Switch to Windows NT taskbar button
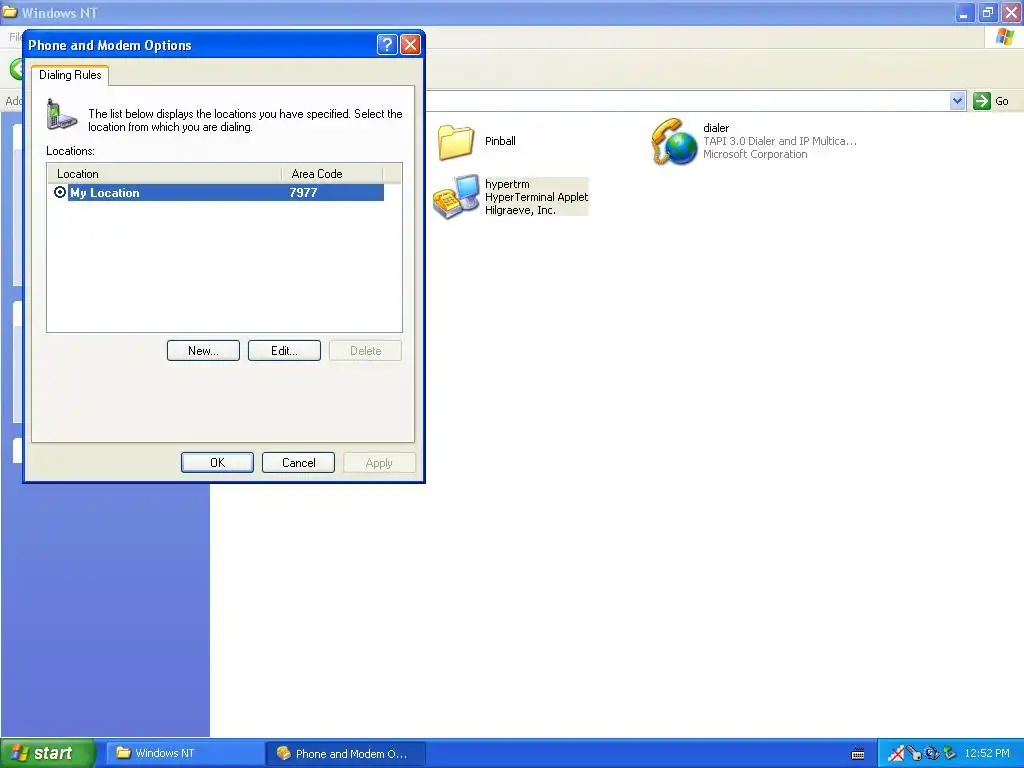This screenshot has height=768, width=1024. click(185, 754)
